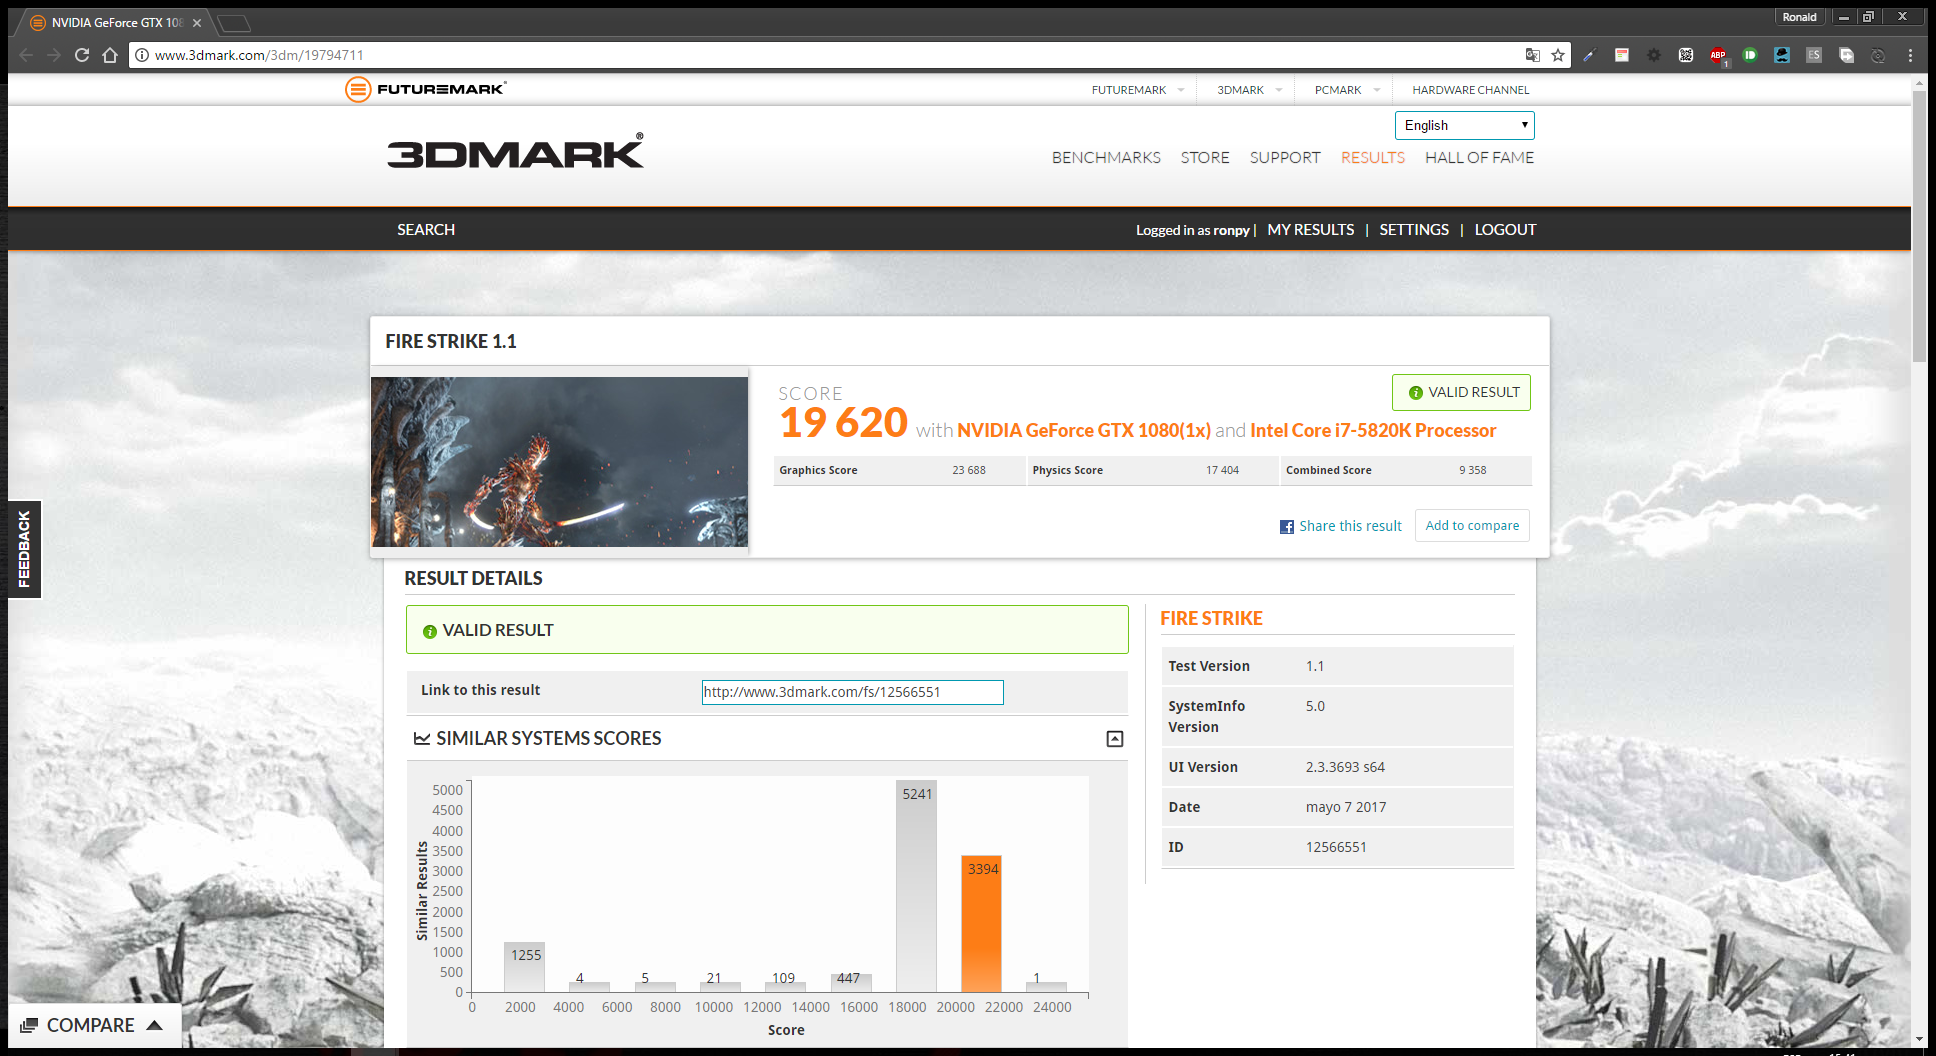Click Share this result
1936x1056 pixels.
click(x=1350, y=526)
